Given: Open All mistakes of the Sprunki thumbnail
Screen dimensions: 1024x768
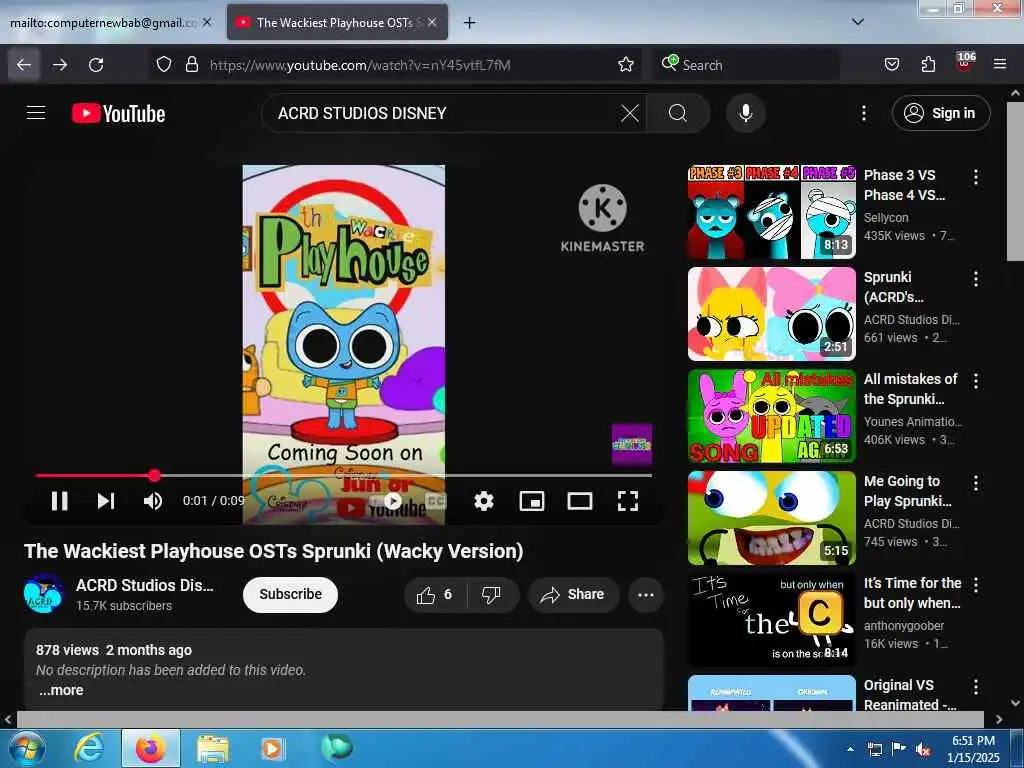Looking at the screenshot, I should click(x=771, y=416).
